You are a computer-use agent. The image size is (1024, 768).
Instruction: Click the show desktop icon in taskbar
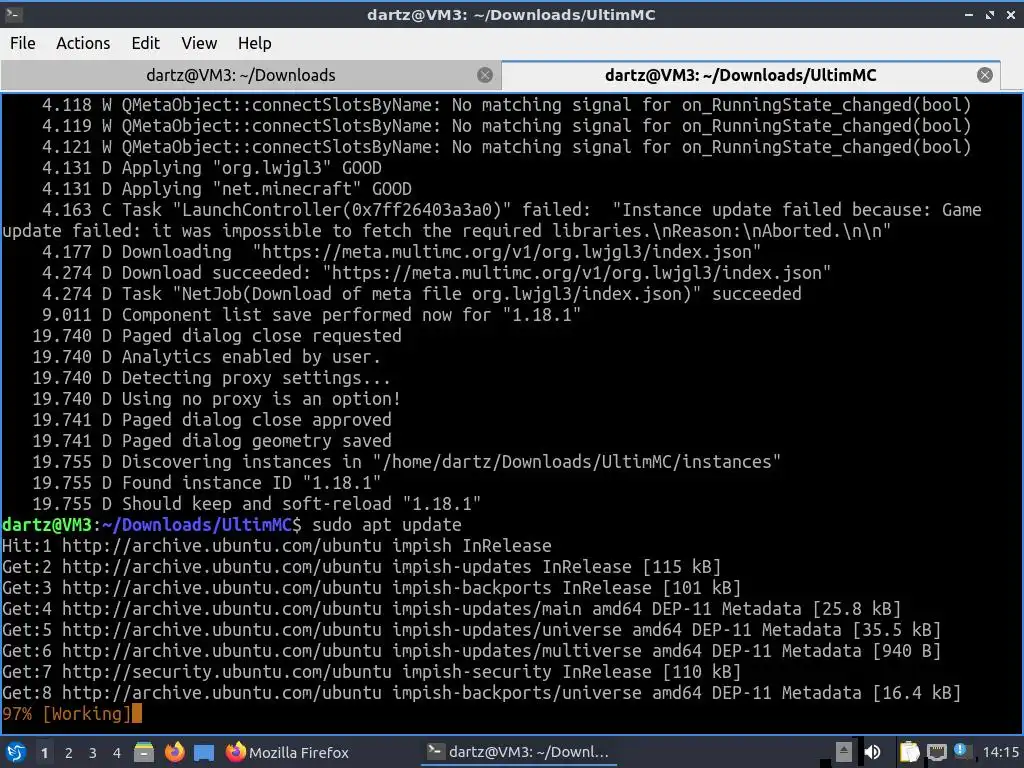click(x=204, y=753)
